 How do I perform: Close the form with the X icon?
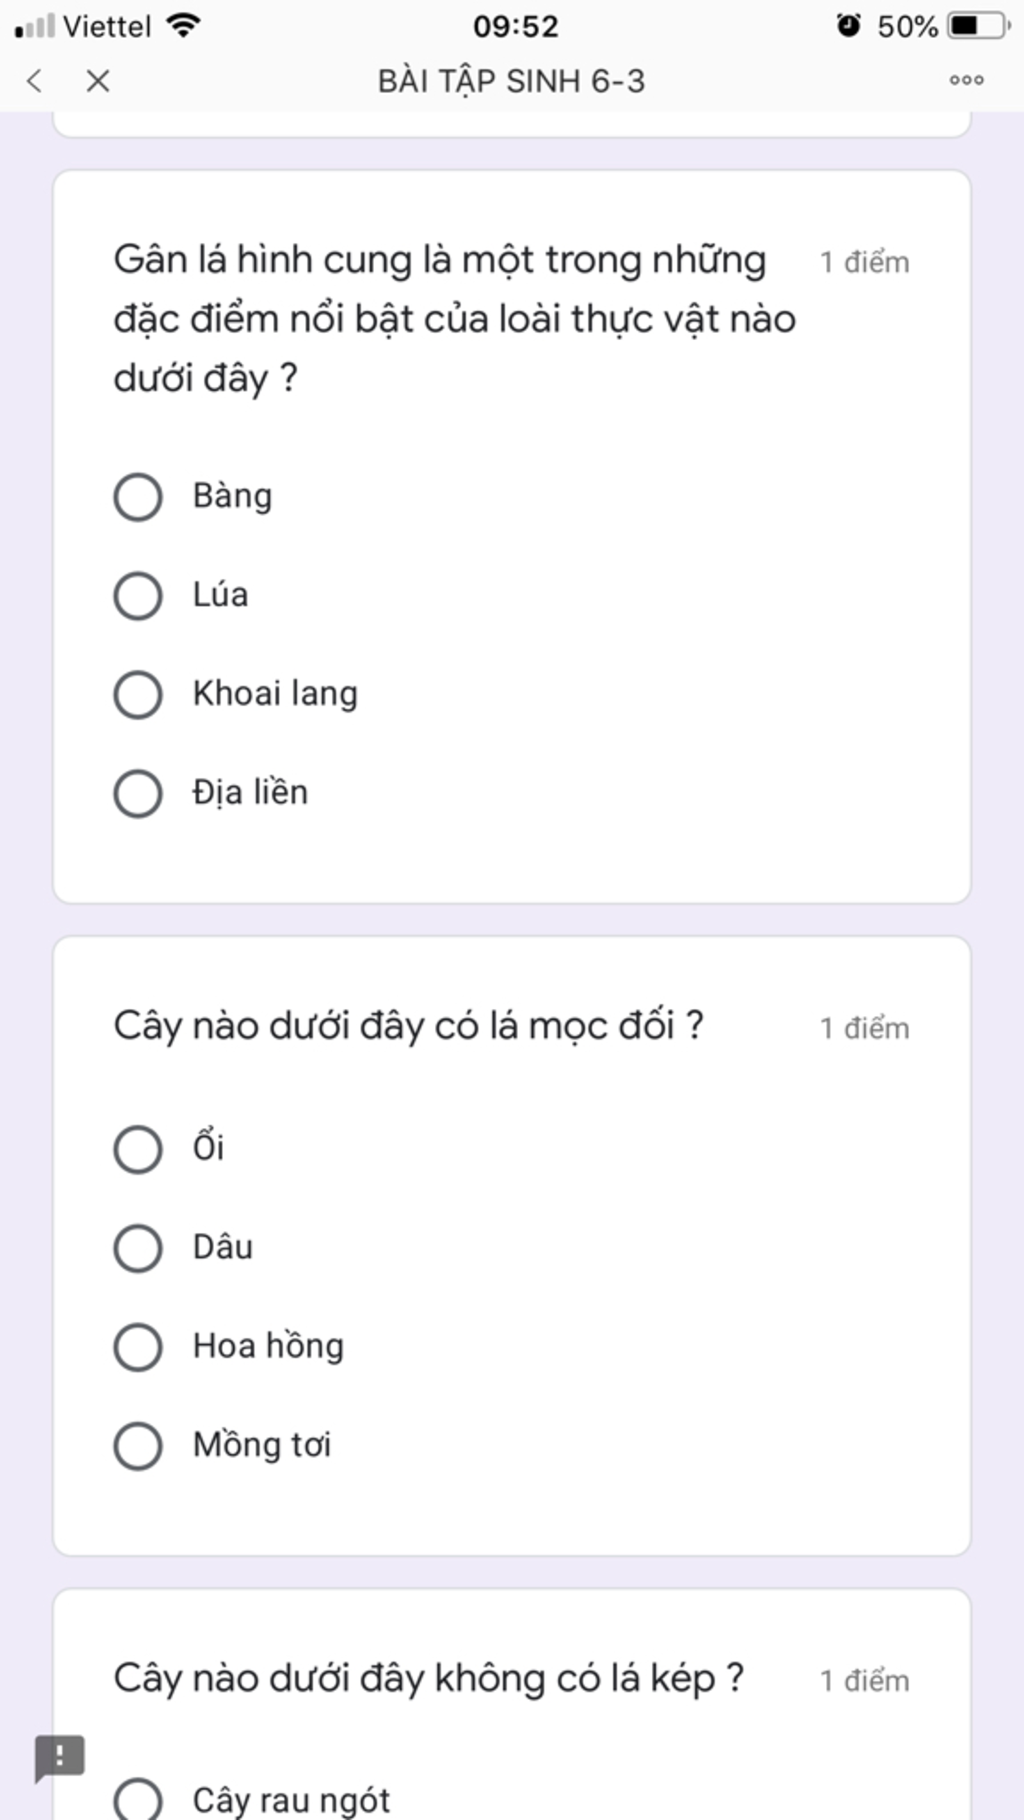click(98, 81)
